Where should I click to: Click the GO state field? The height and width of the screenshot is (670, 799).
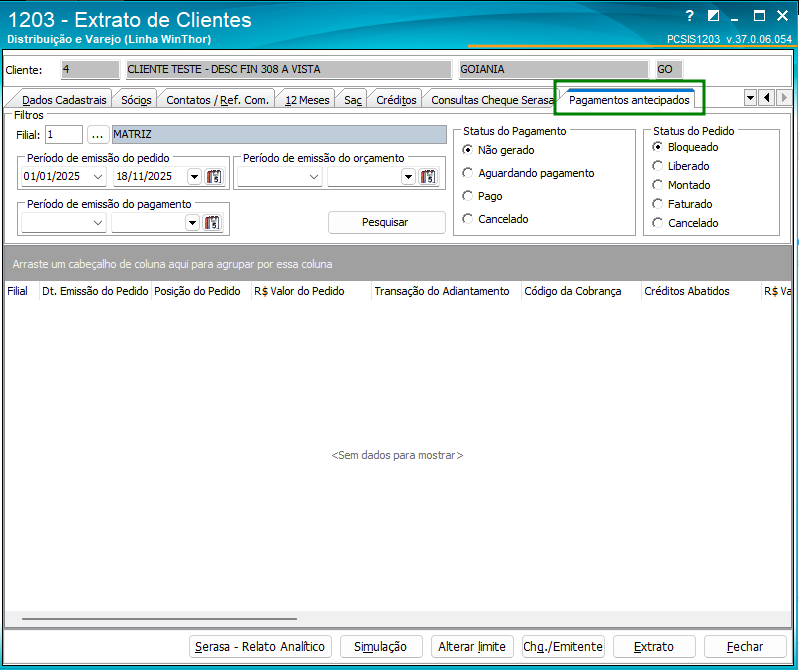tap(669, 69)
